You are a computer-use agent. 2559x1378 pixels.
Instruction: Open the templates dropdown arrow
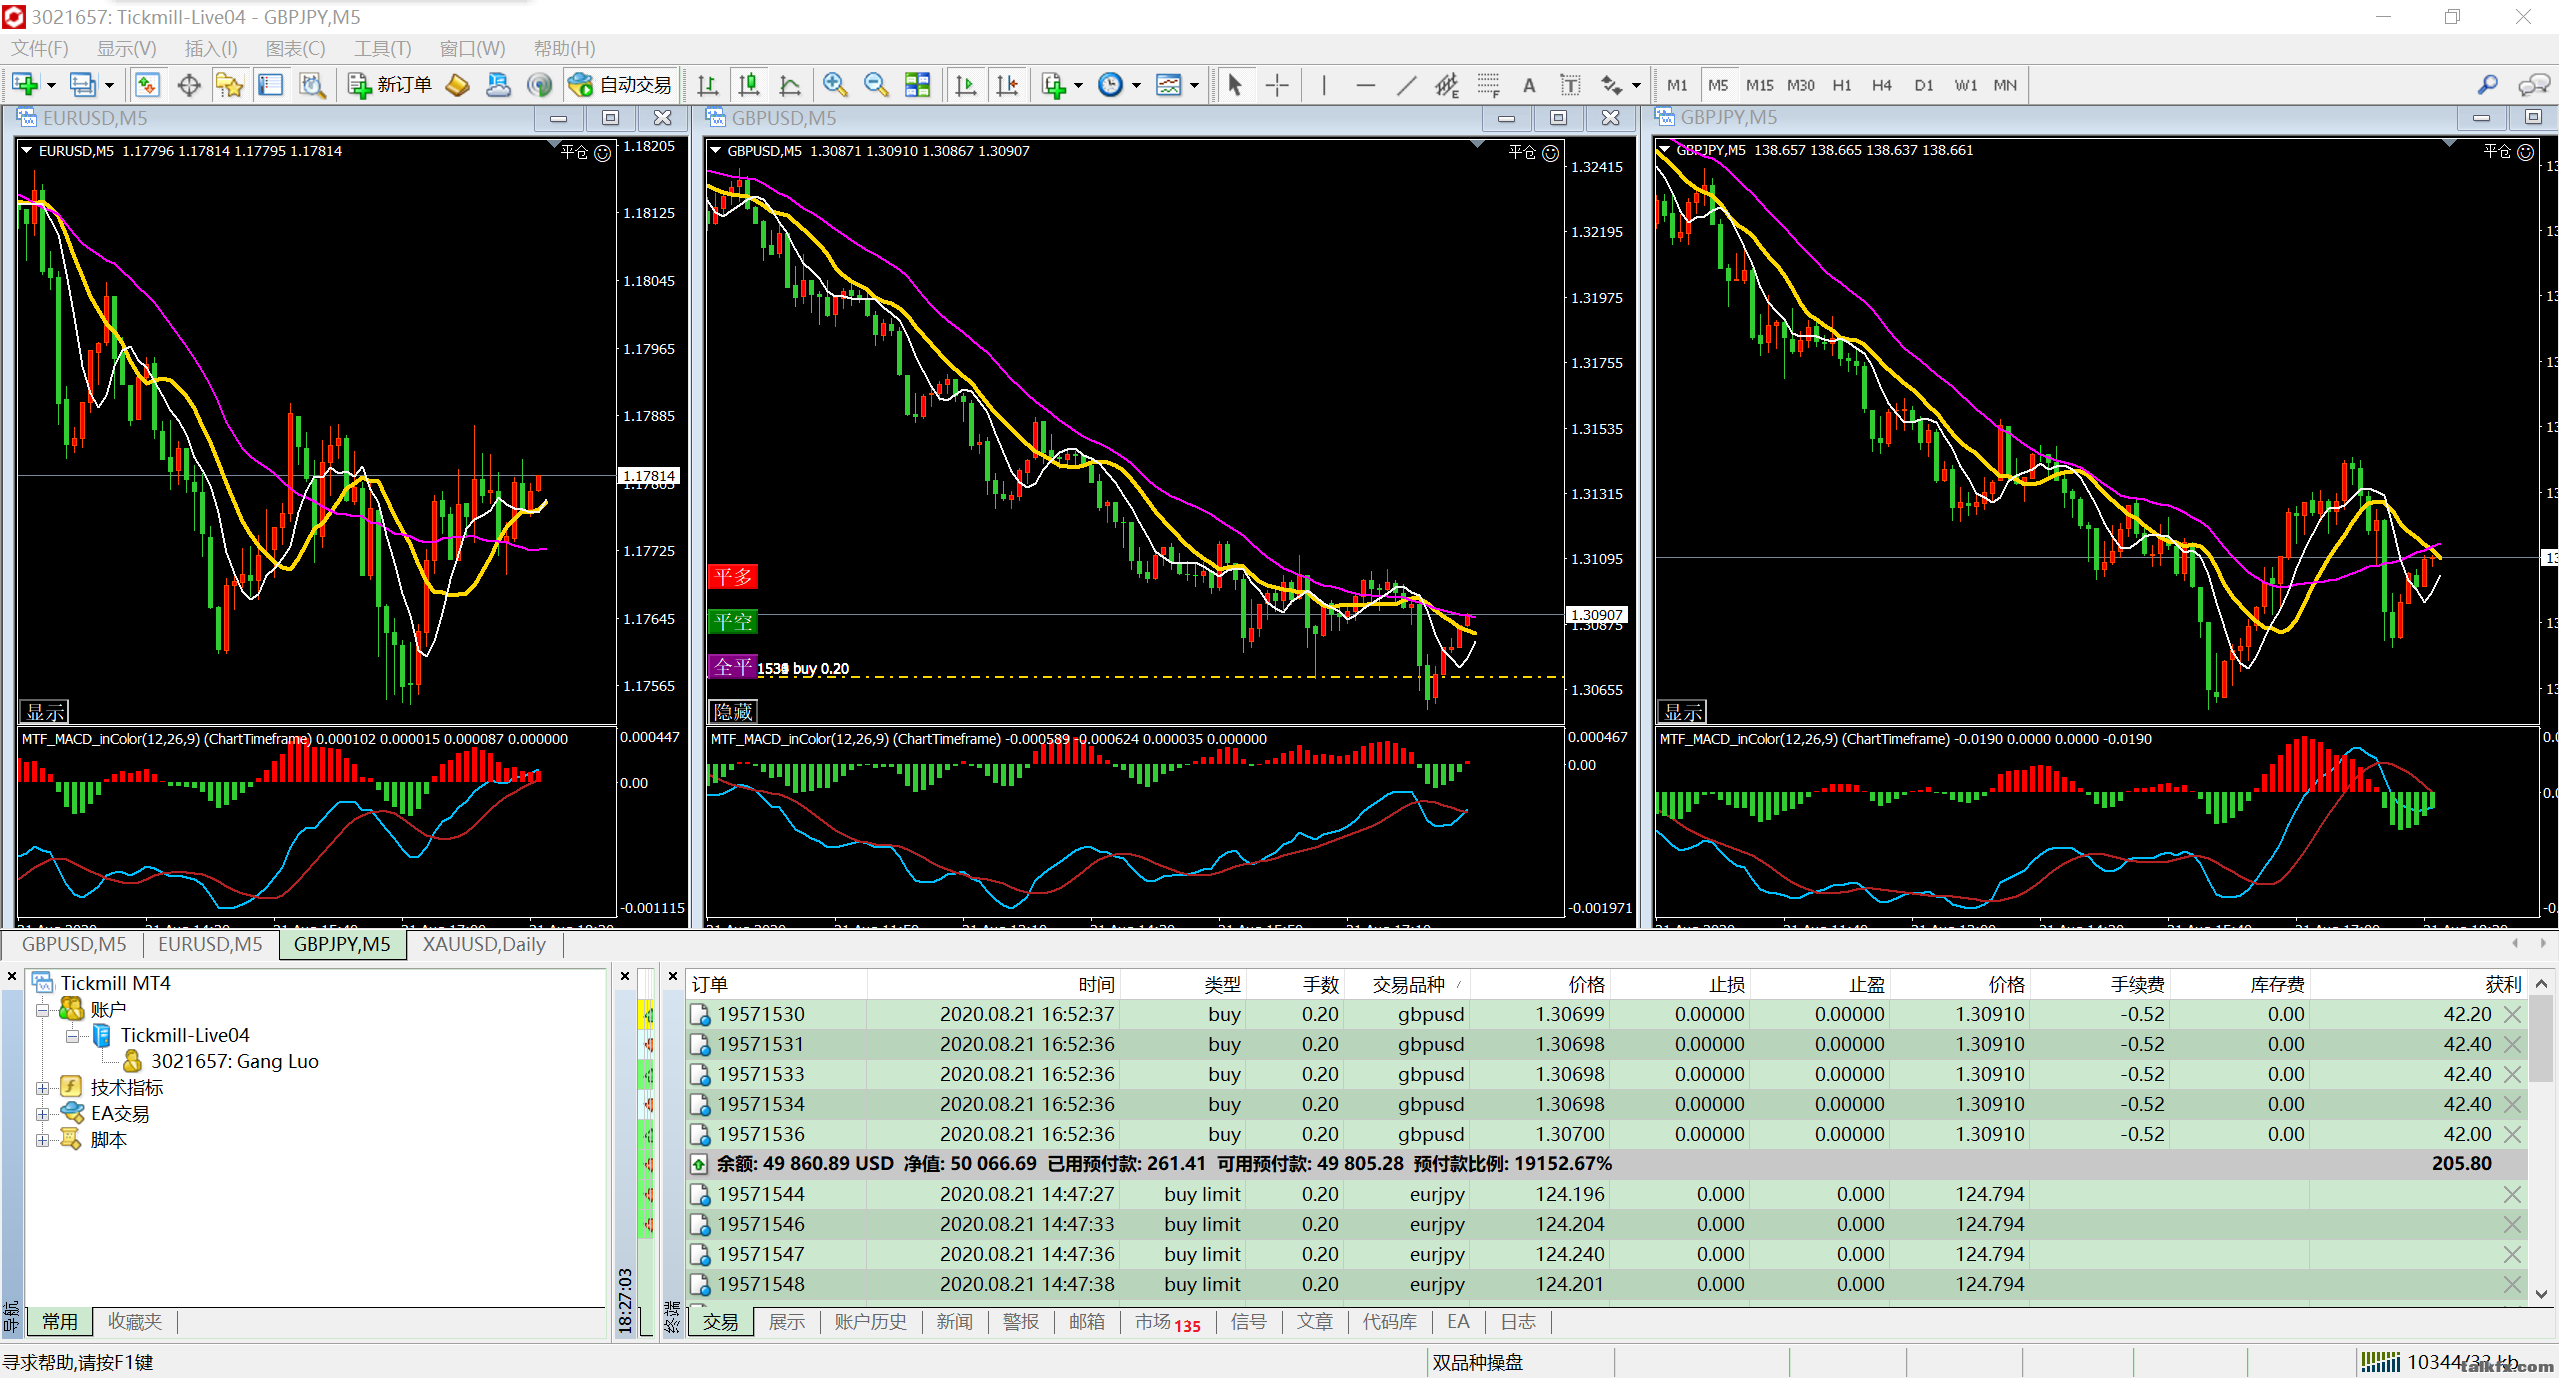pyautogui.click(x=1194, y=85)
